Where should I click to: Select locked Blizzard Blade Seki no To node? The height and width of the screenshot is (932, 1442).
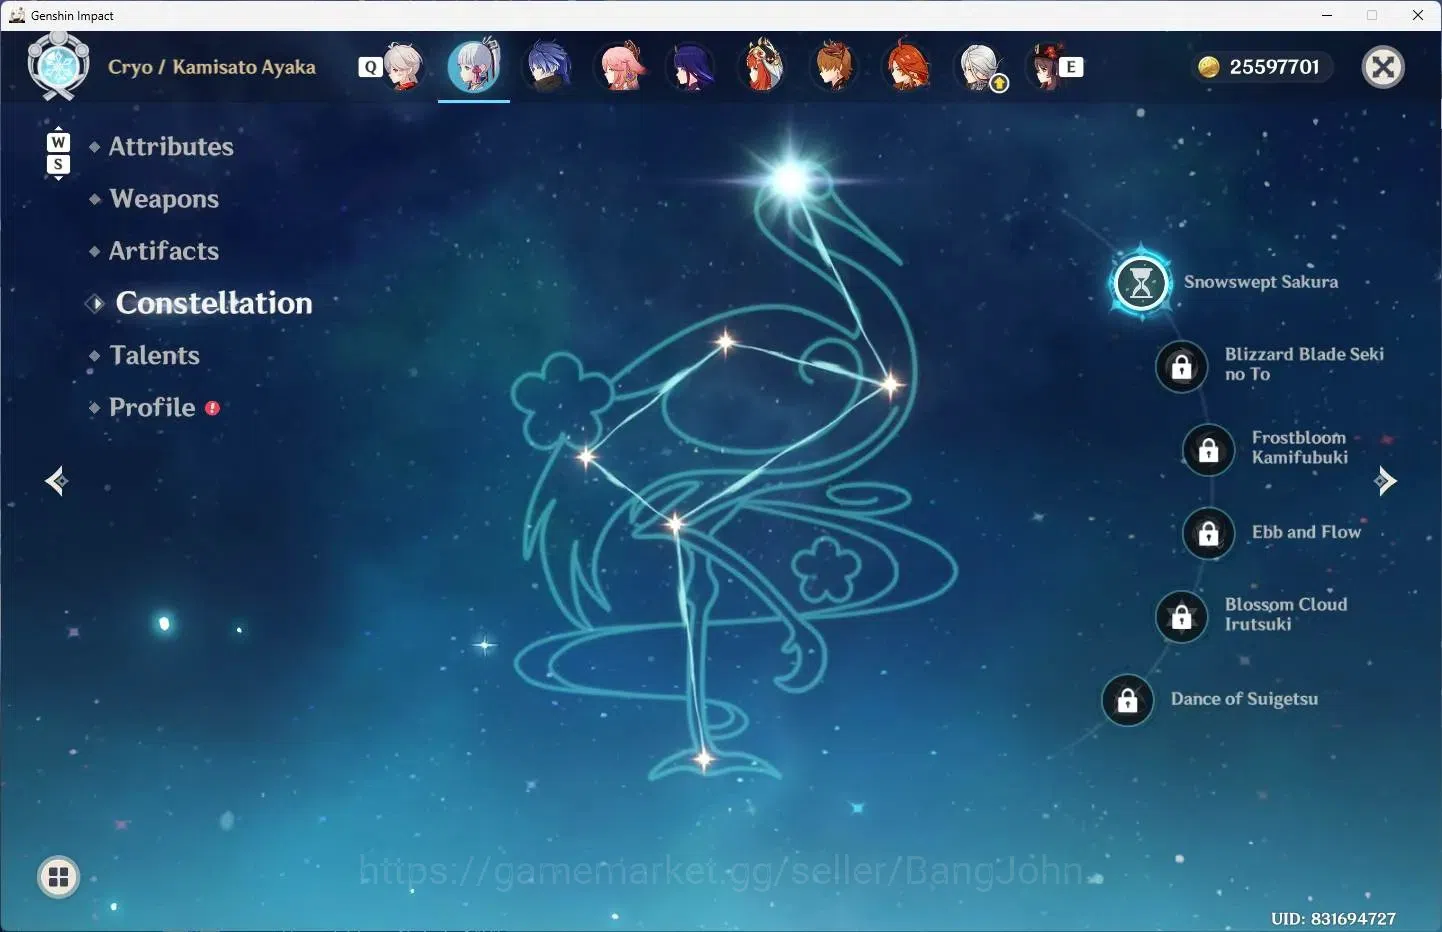click(x=1182, y=366)
